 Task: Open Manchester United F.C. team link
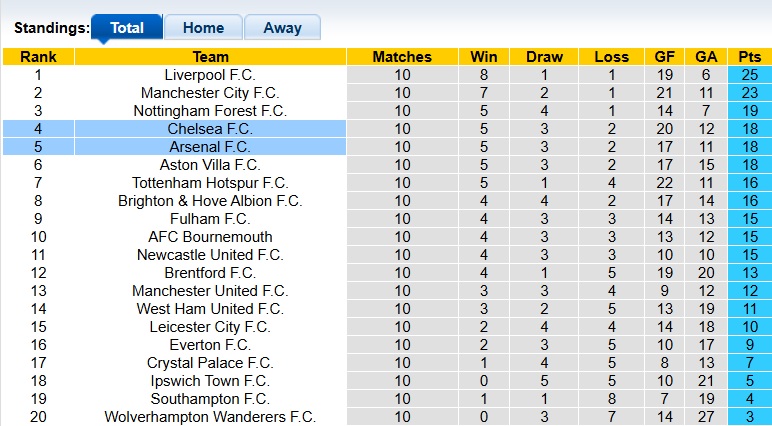tap(210, 291)
